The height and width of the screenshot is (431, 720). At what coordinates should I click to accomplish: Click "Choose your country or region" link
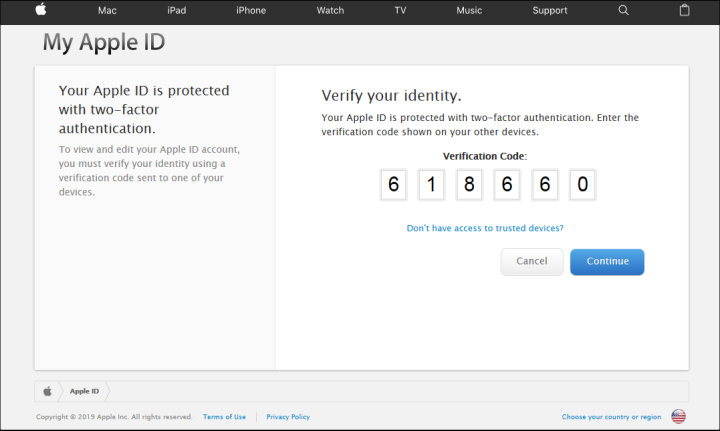point(611,416)
